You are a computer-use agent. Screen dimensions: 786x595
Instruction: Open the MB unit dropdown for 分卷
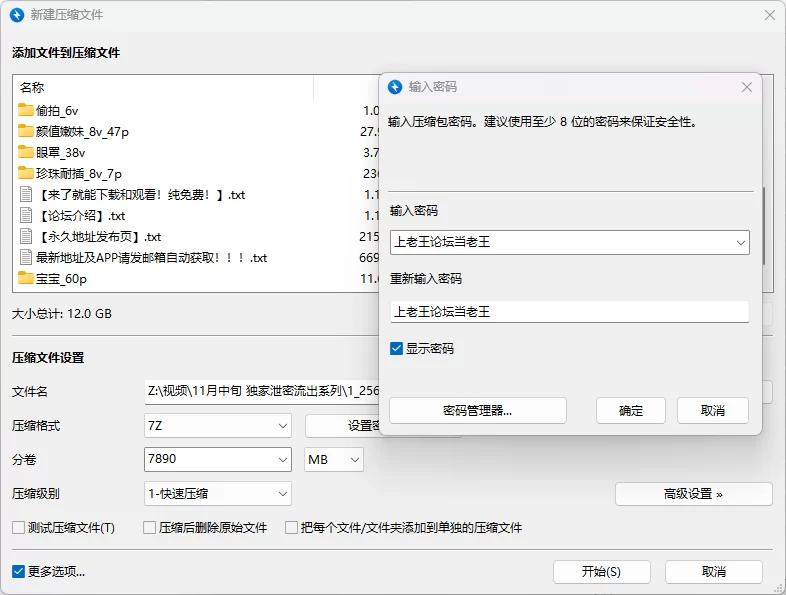pyautogui.click(x=334, y=460)
